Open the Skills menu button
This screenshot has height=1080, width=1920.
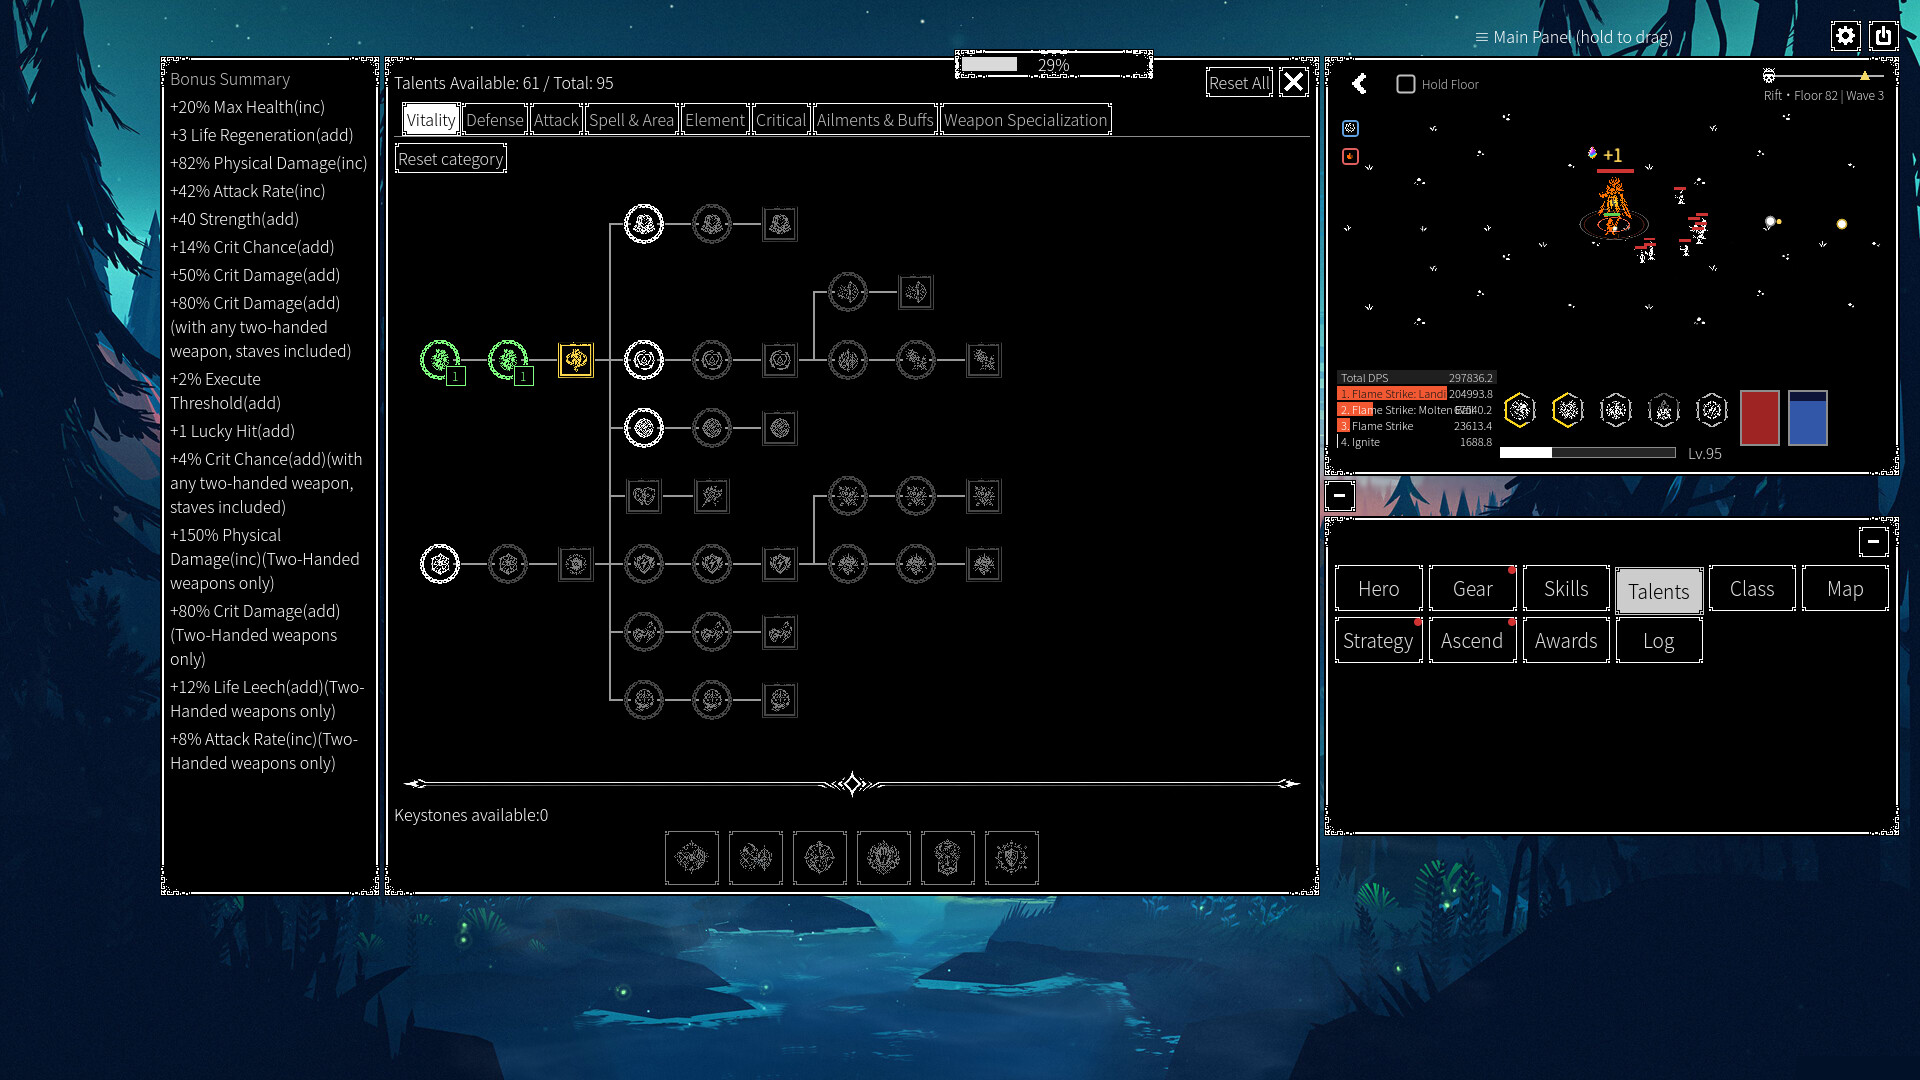1566,589
